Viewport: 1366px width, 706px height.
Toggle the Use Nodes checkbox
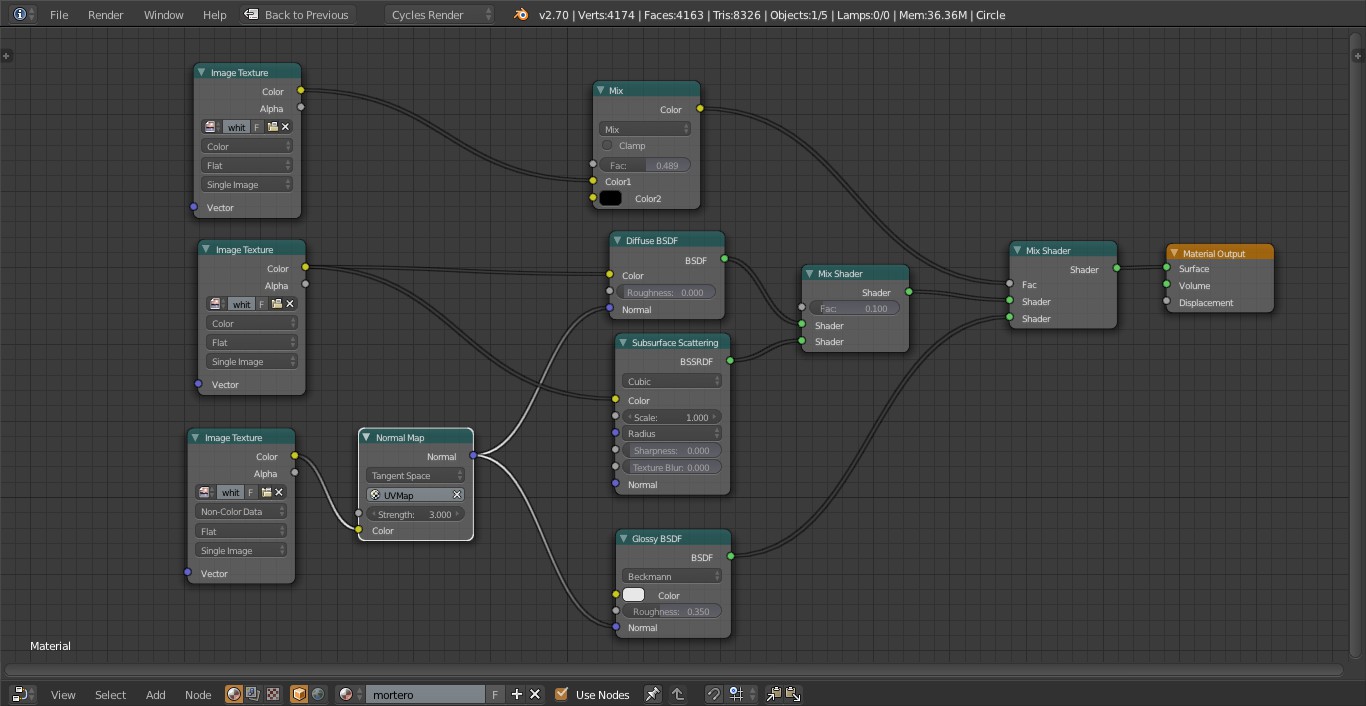[x=561, y=694]
